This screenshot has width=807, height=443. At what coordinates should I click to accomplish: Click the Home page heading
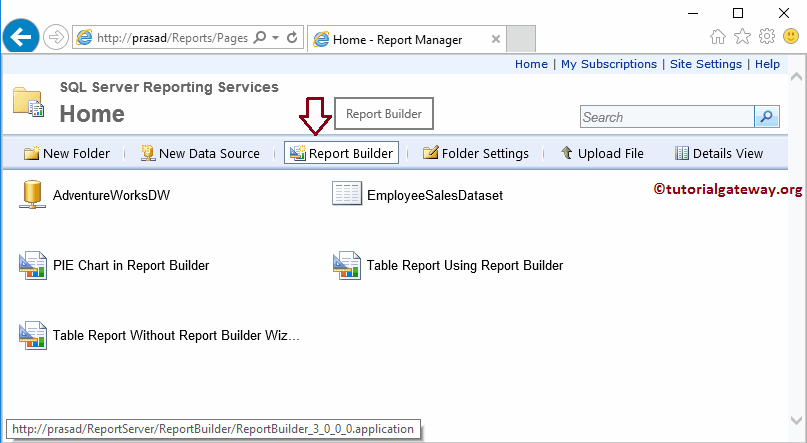click(x=92, y=114)
